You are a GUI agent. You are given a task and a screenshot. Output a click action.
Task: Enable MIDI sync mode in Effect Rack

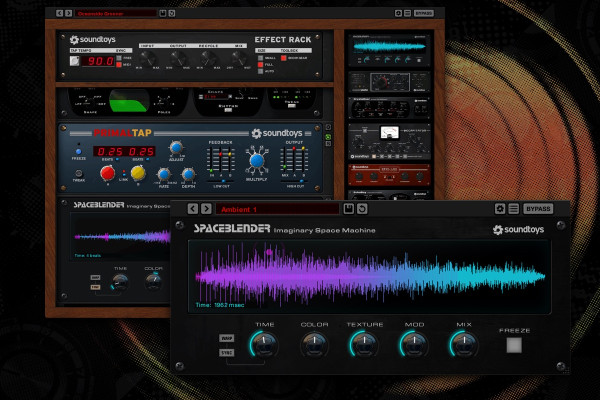click(119, 65)
